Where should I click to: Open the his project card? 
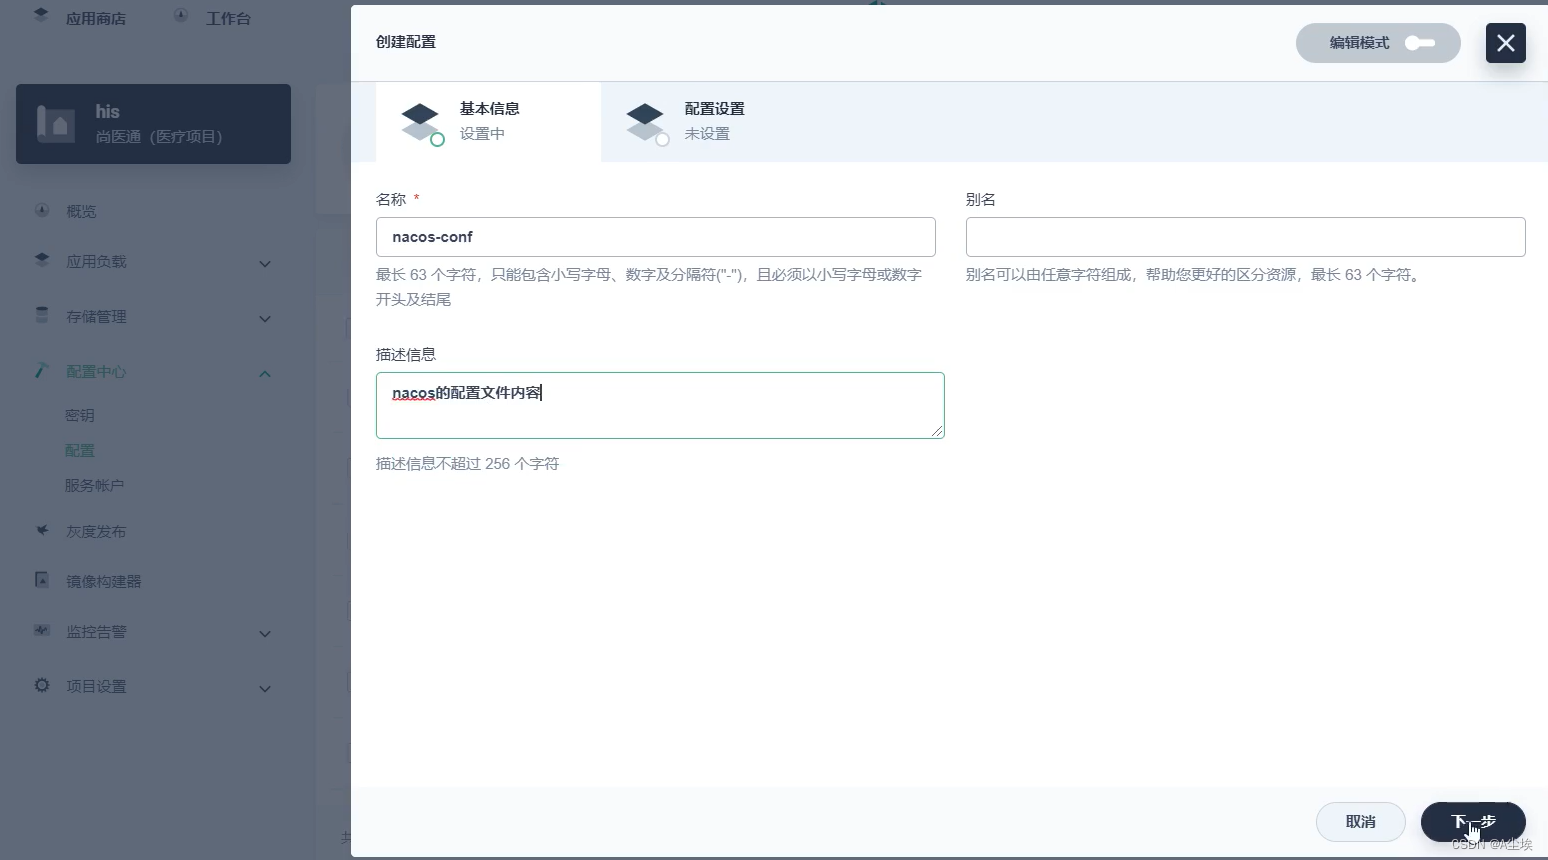click(153, 124)
